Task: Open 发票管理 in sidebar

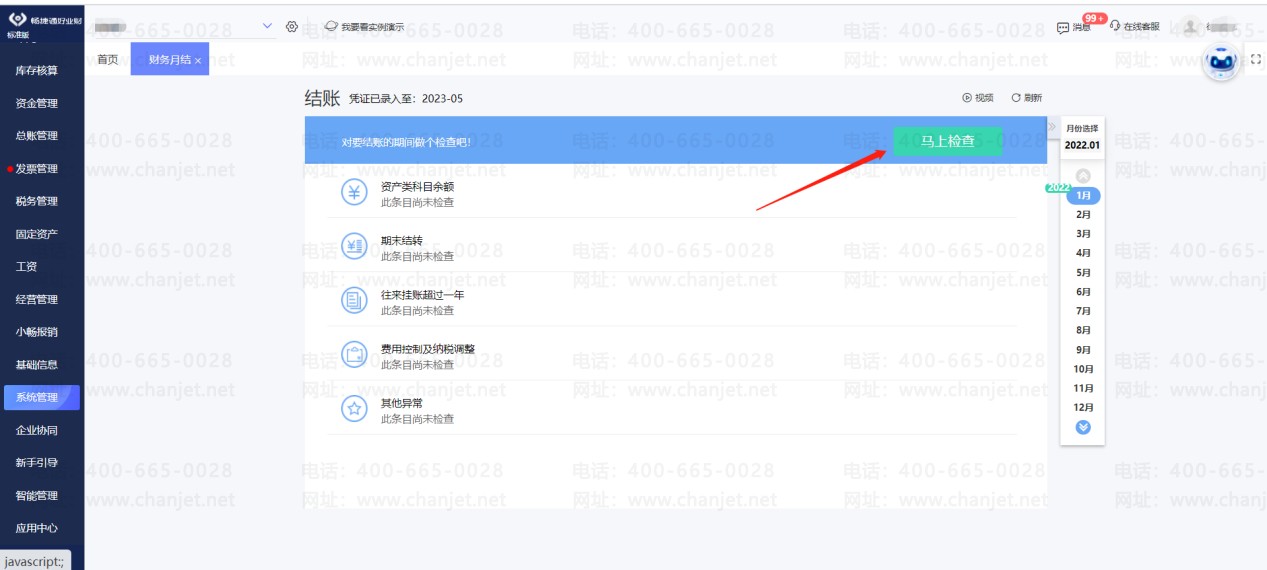Action: pos(37,169)
